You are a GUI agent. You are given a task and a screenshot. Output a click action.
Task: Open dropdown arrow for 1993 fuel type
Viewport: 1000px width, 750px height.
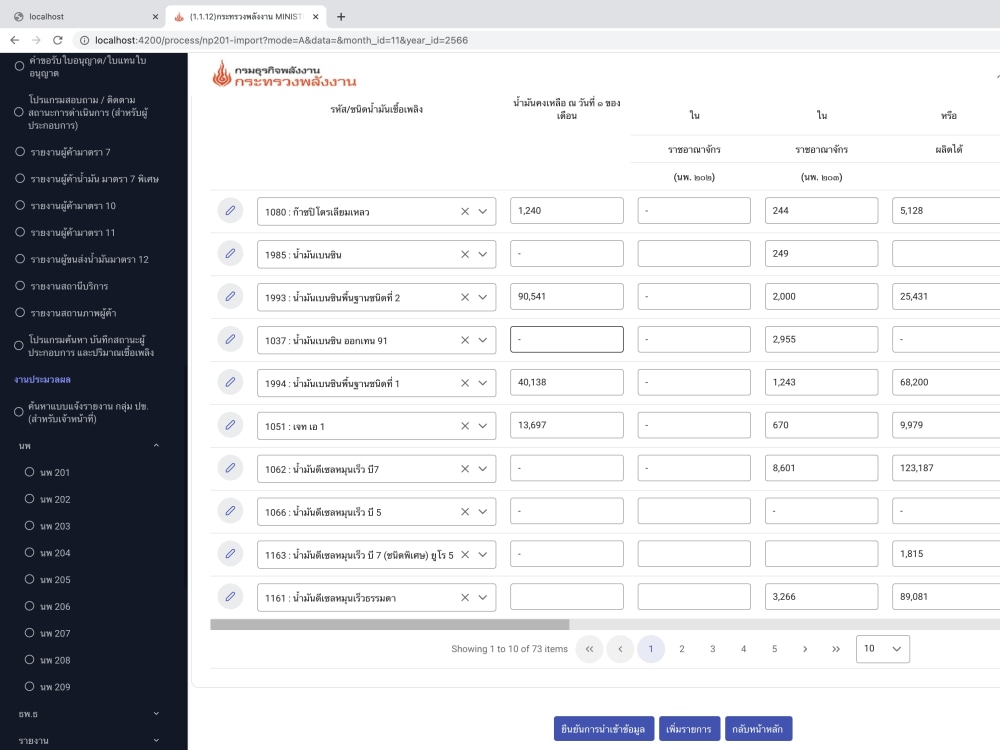coord(483,297)
